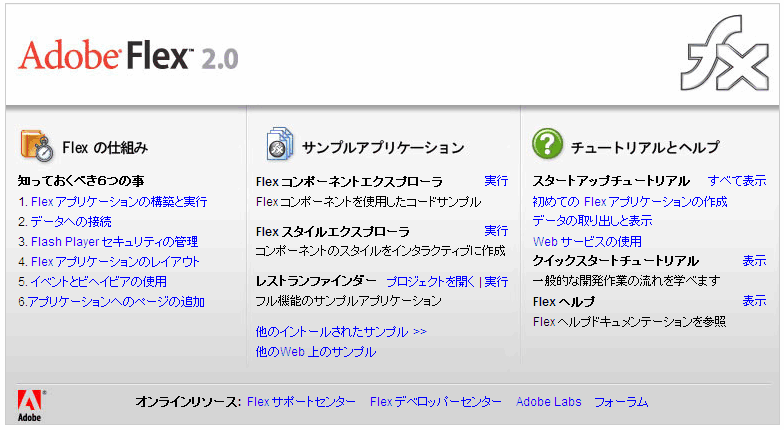Click 'オンラインリソース:' label
Image resolution: width=784 pixels, height=430 pixels.
click(188, 402)
